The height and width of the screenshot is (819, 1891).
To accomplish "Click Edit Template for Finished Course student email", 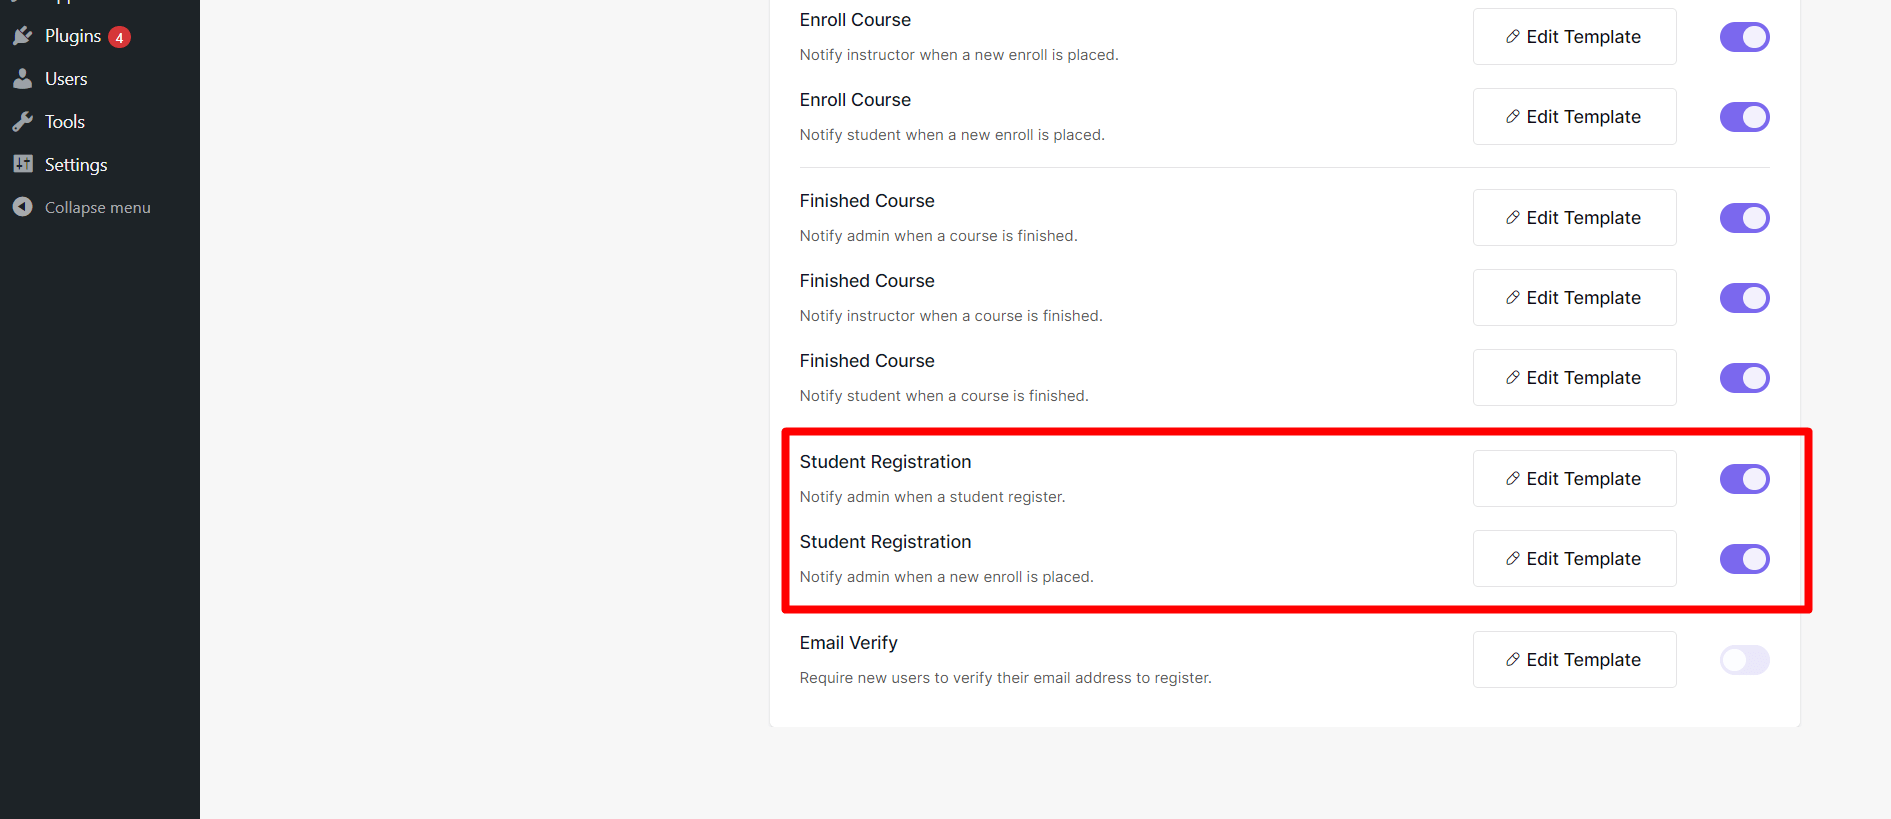I will 1574,377.
